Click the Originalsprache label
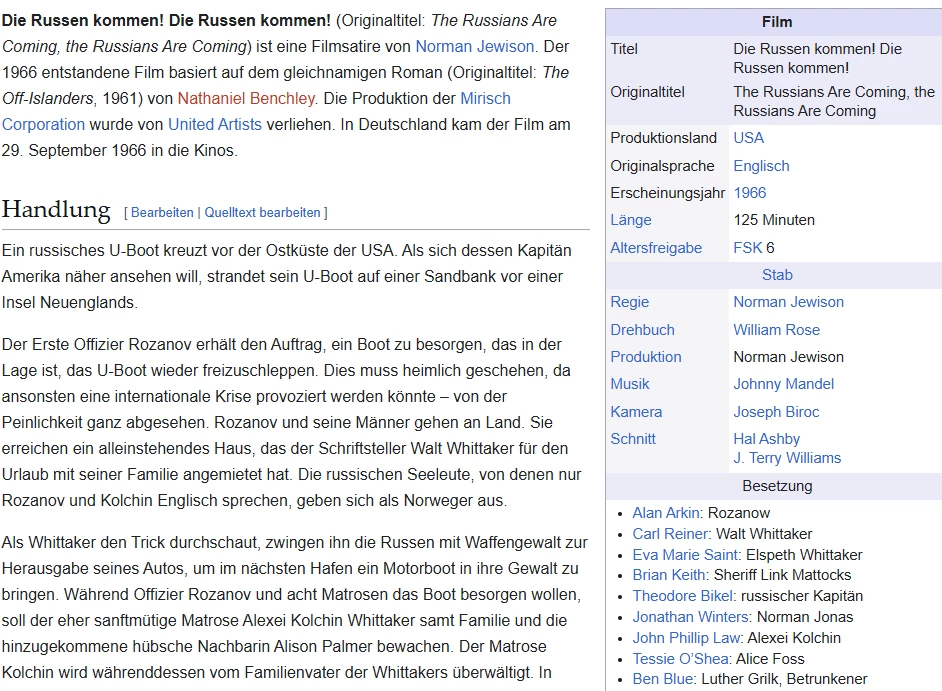Viewport: 942px width, 691px height. click(x=662, y=166)
